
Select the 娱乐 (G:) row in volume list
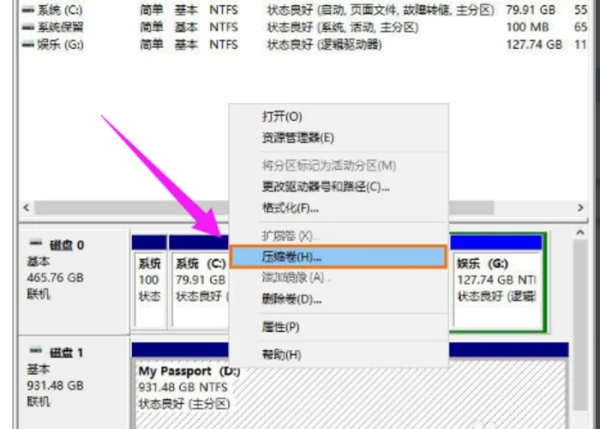tap(304, 45)
